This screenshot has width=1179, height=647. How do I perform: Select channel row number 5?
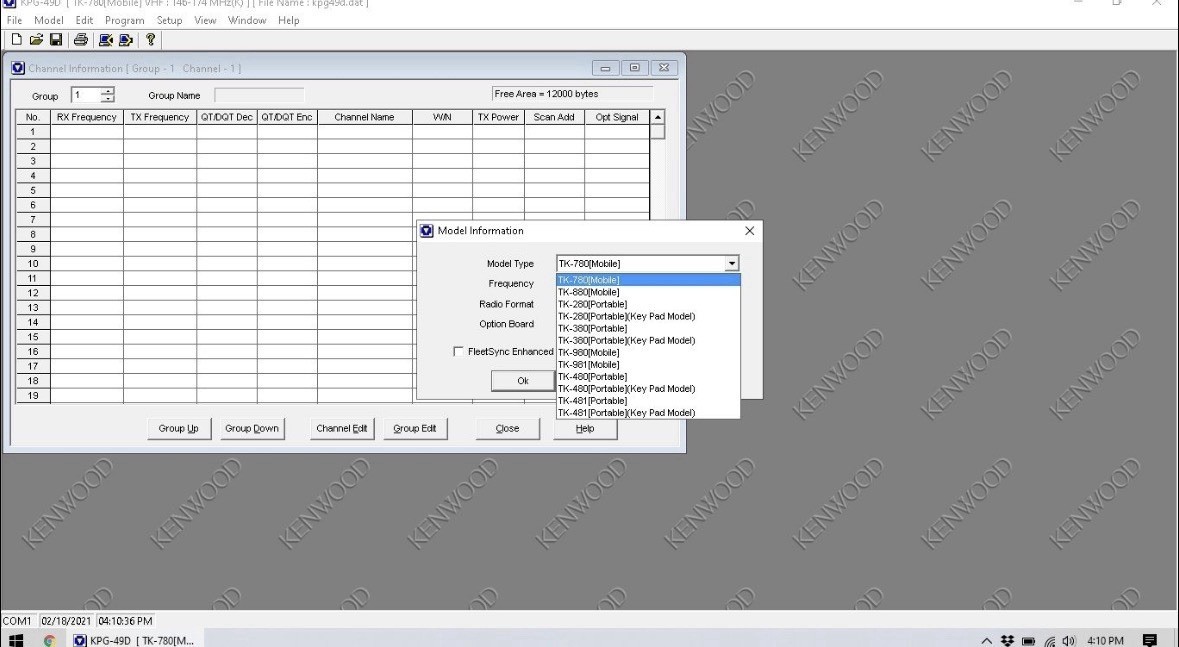pos(33,190)
